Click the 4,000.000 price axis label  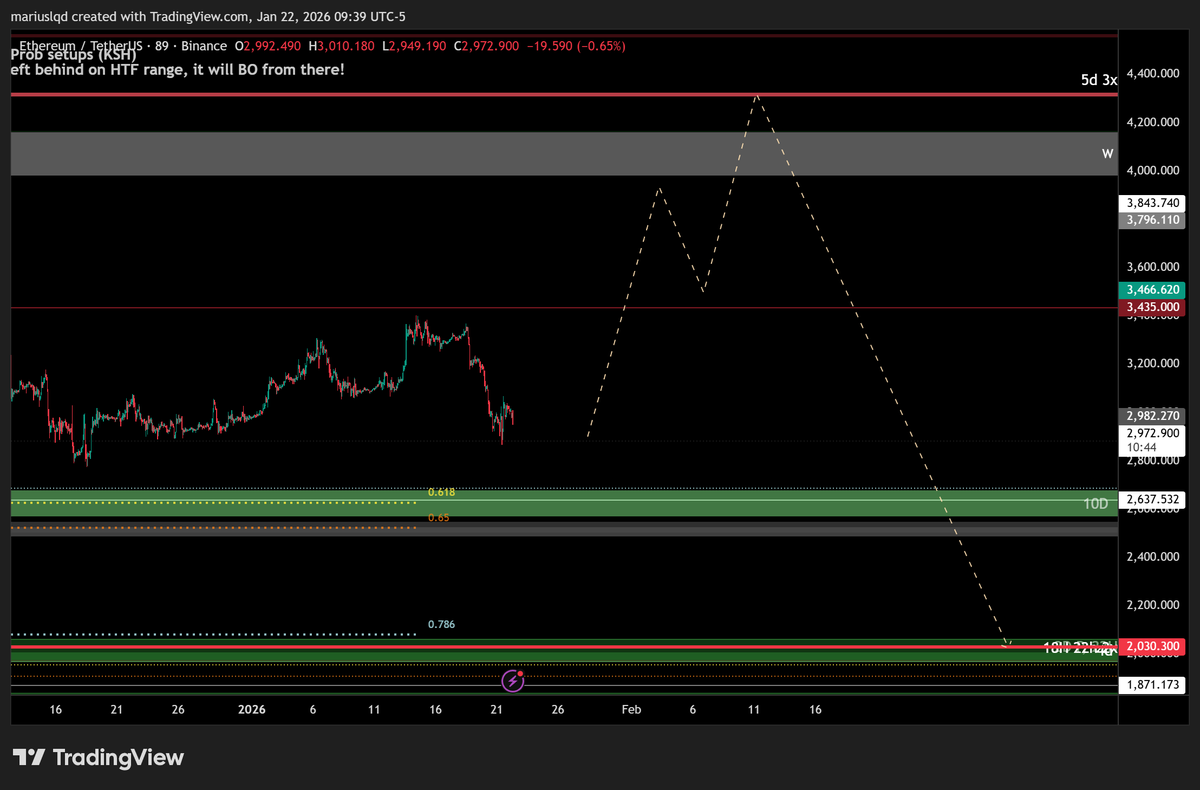(1153, 171)
